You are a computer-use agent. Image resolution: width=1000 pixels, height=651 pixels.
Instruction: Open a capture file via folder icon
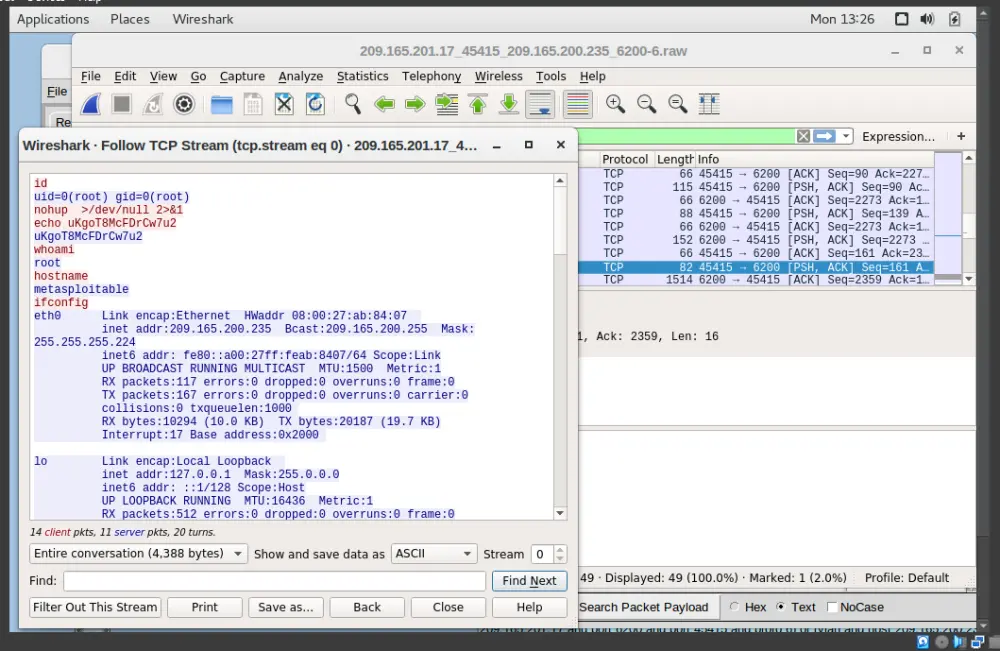click(221, 103)
